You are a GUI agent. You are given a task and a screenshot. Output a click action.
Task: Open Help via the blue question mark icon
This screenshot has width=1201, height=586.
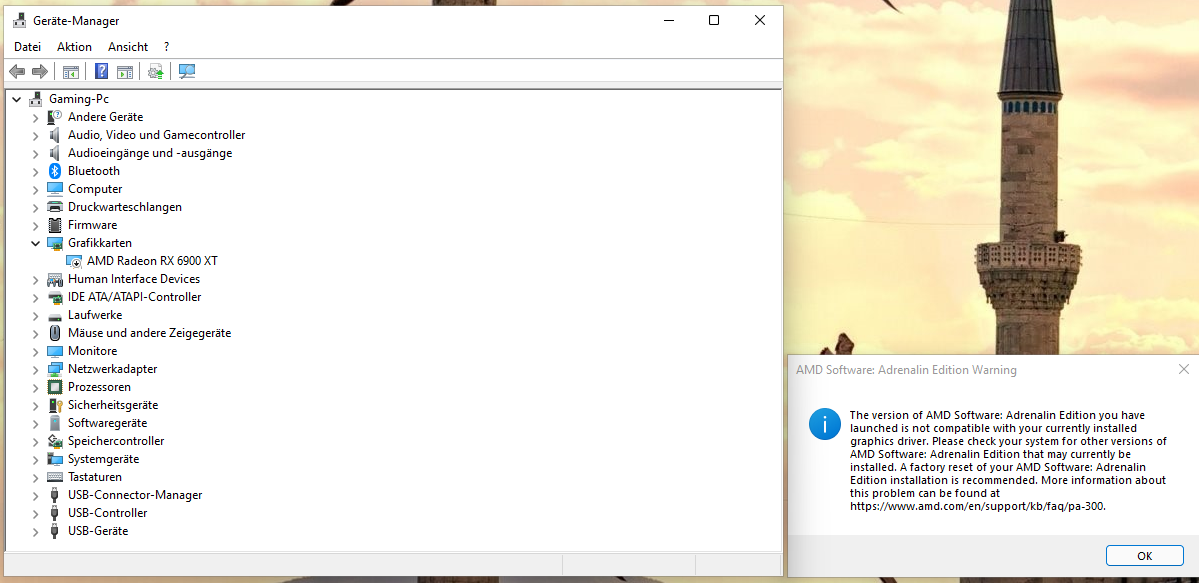100,71
